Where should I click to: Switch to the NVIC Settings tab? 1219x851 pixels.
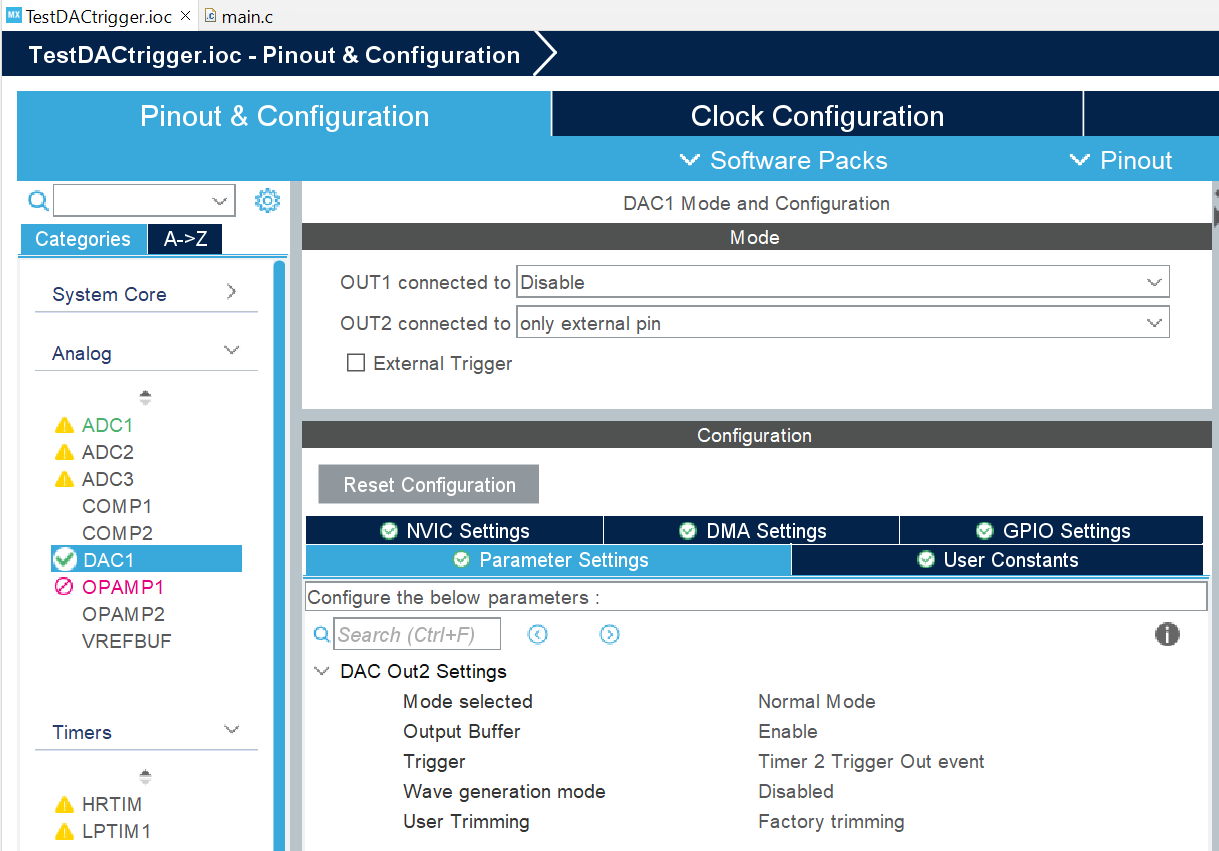453,530
